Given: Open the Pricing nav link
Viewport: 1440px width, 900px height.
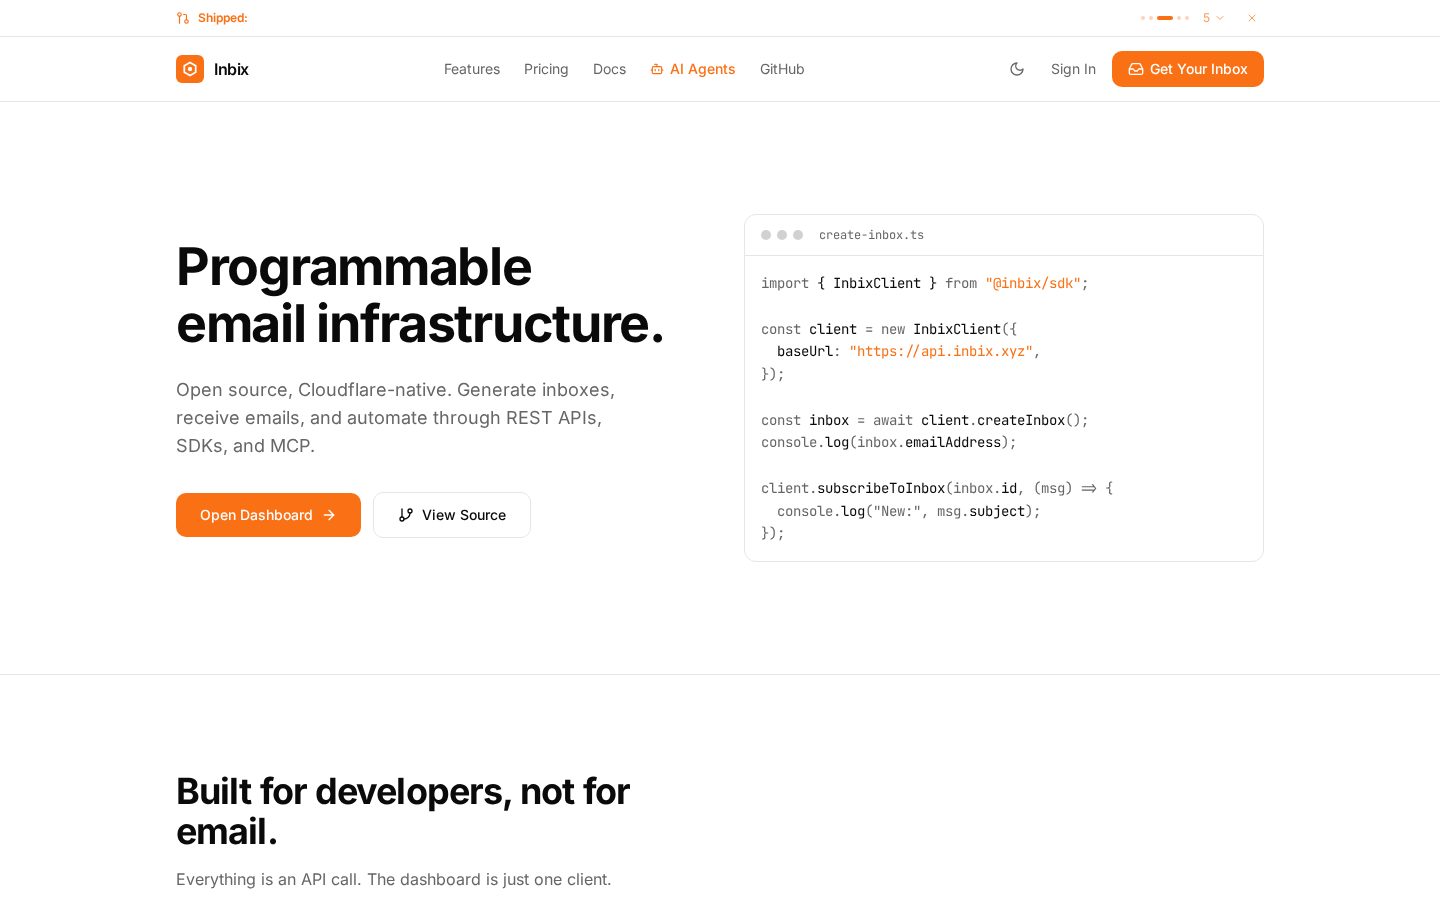Looking at the screenshot, I should [x=546, y=69].
